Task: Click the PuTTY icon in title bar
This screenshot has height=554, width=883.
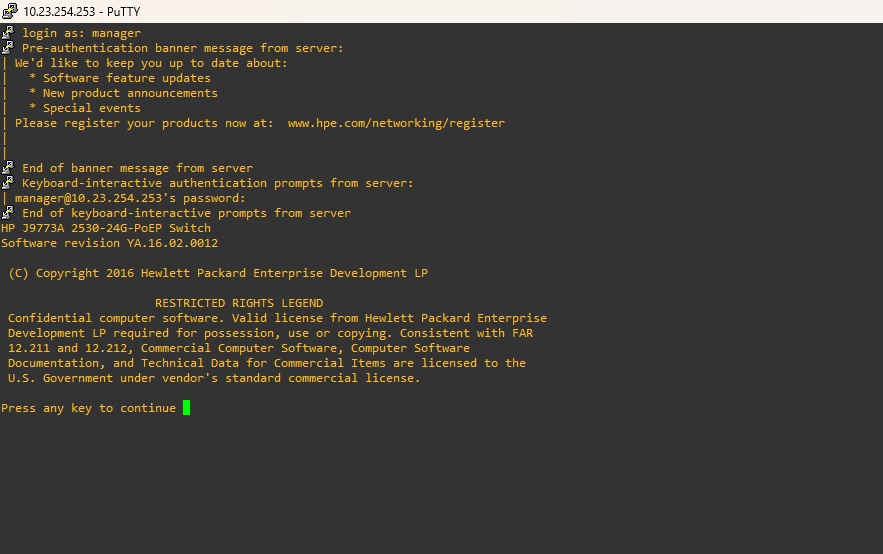Action: pos(10,11)
